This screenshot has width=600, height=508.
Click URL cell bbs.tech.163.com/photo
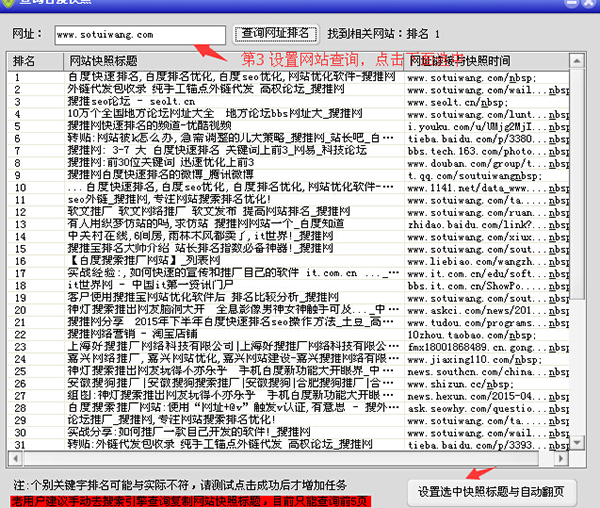tap(488, 151)
